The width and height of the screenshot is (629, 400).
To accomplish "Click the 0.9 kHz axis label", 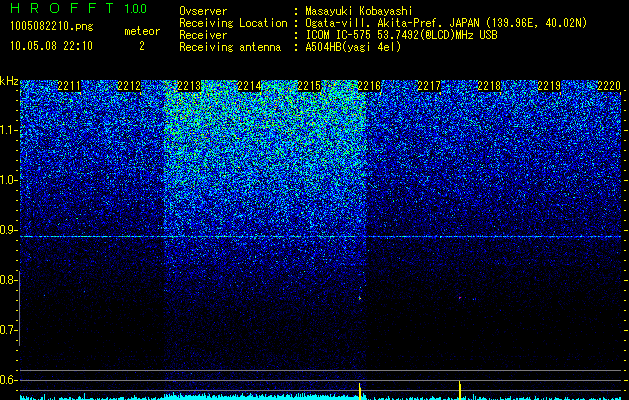I will coord(8,230).
